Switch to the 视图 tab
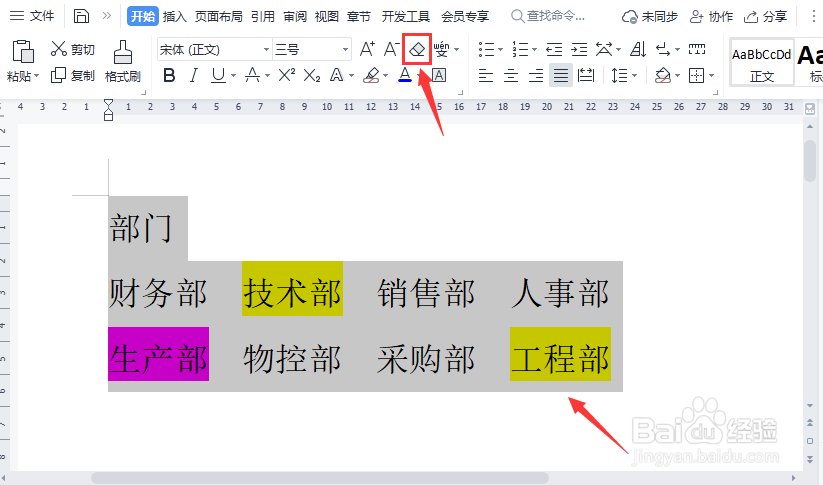823x485 pixels. 326,16
